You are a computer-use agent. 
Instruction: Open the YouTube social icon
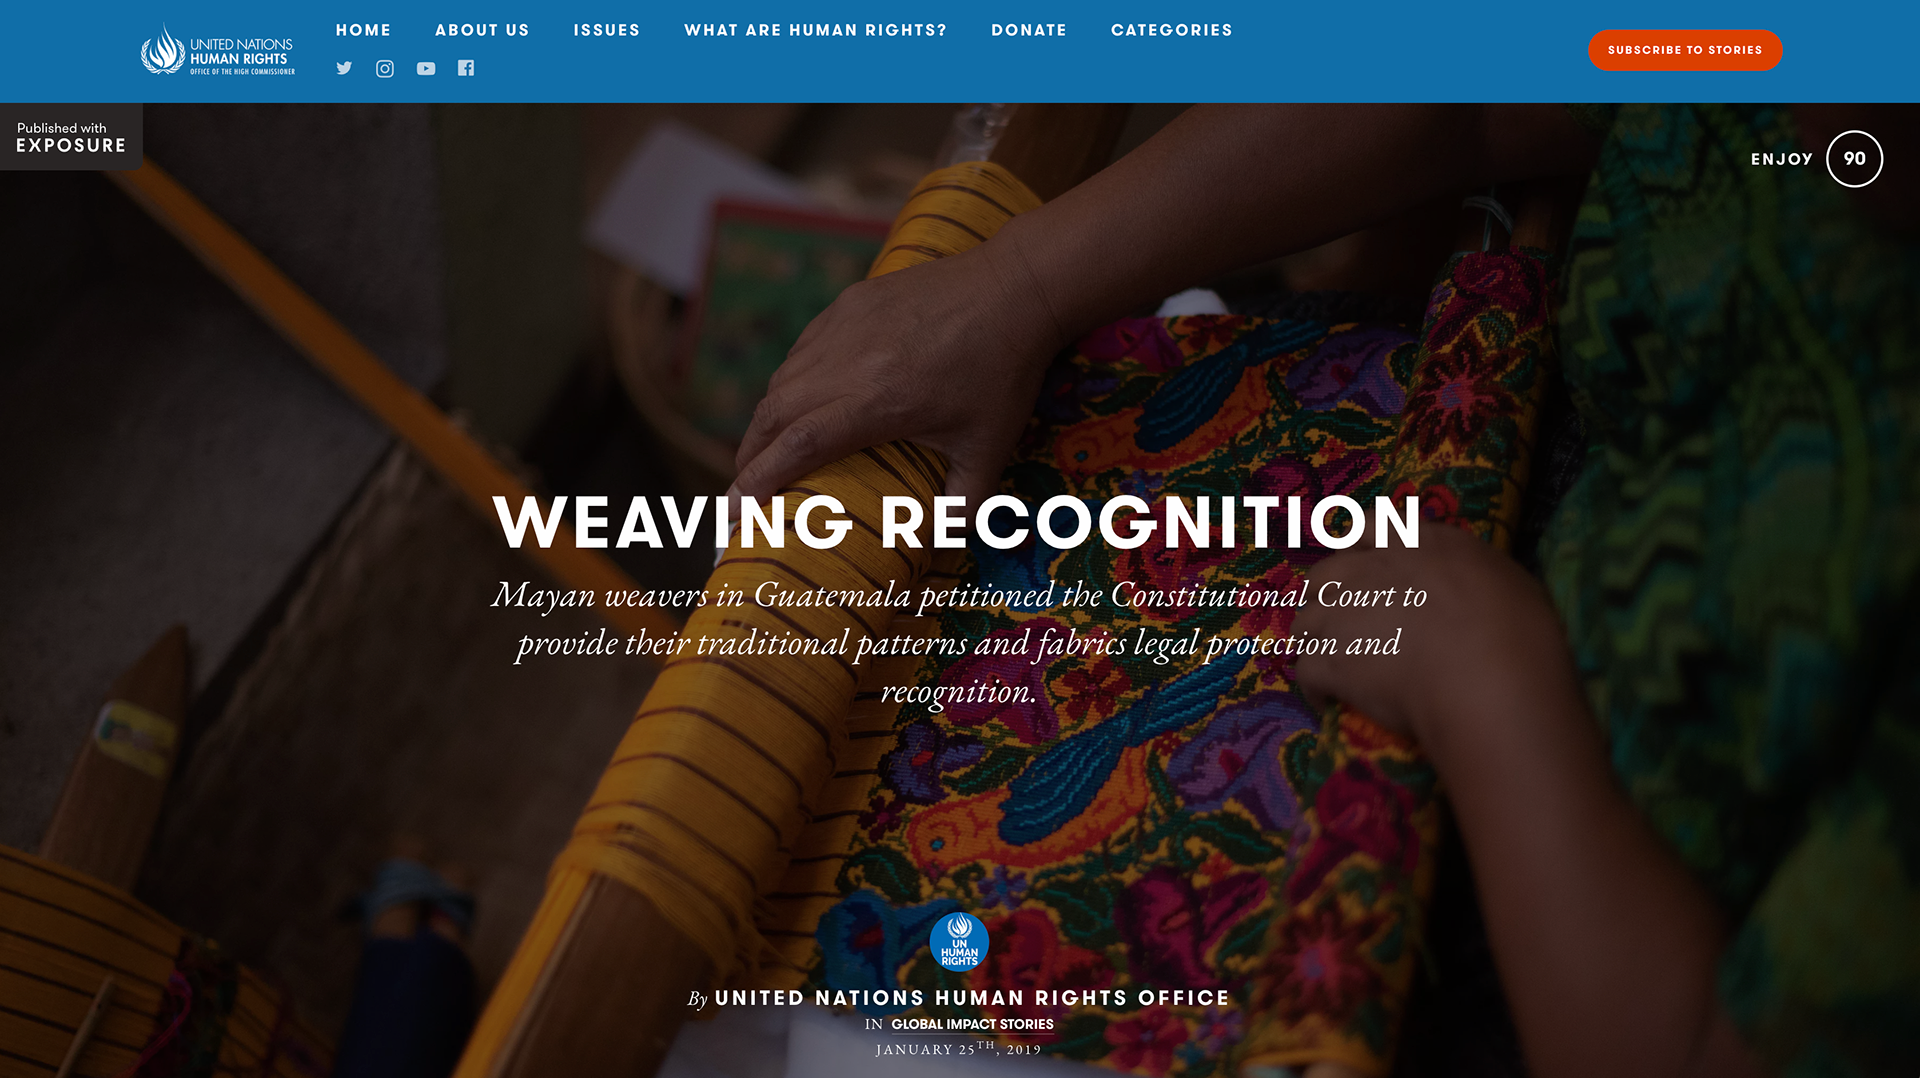click(426, 68)
